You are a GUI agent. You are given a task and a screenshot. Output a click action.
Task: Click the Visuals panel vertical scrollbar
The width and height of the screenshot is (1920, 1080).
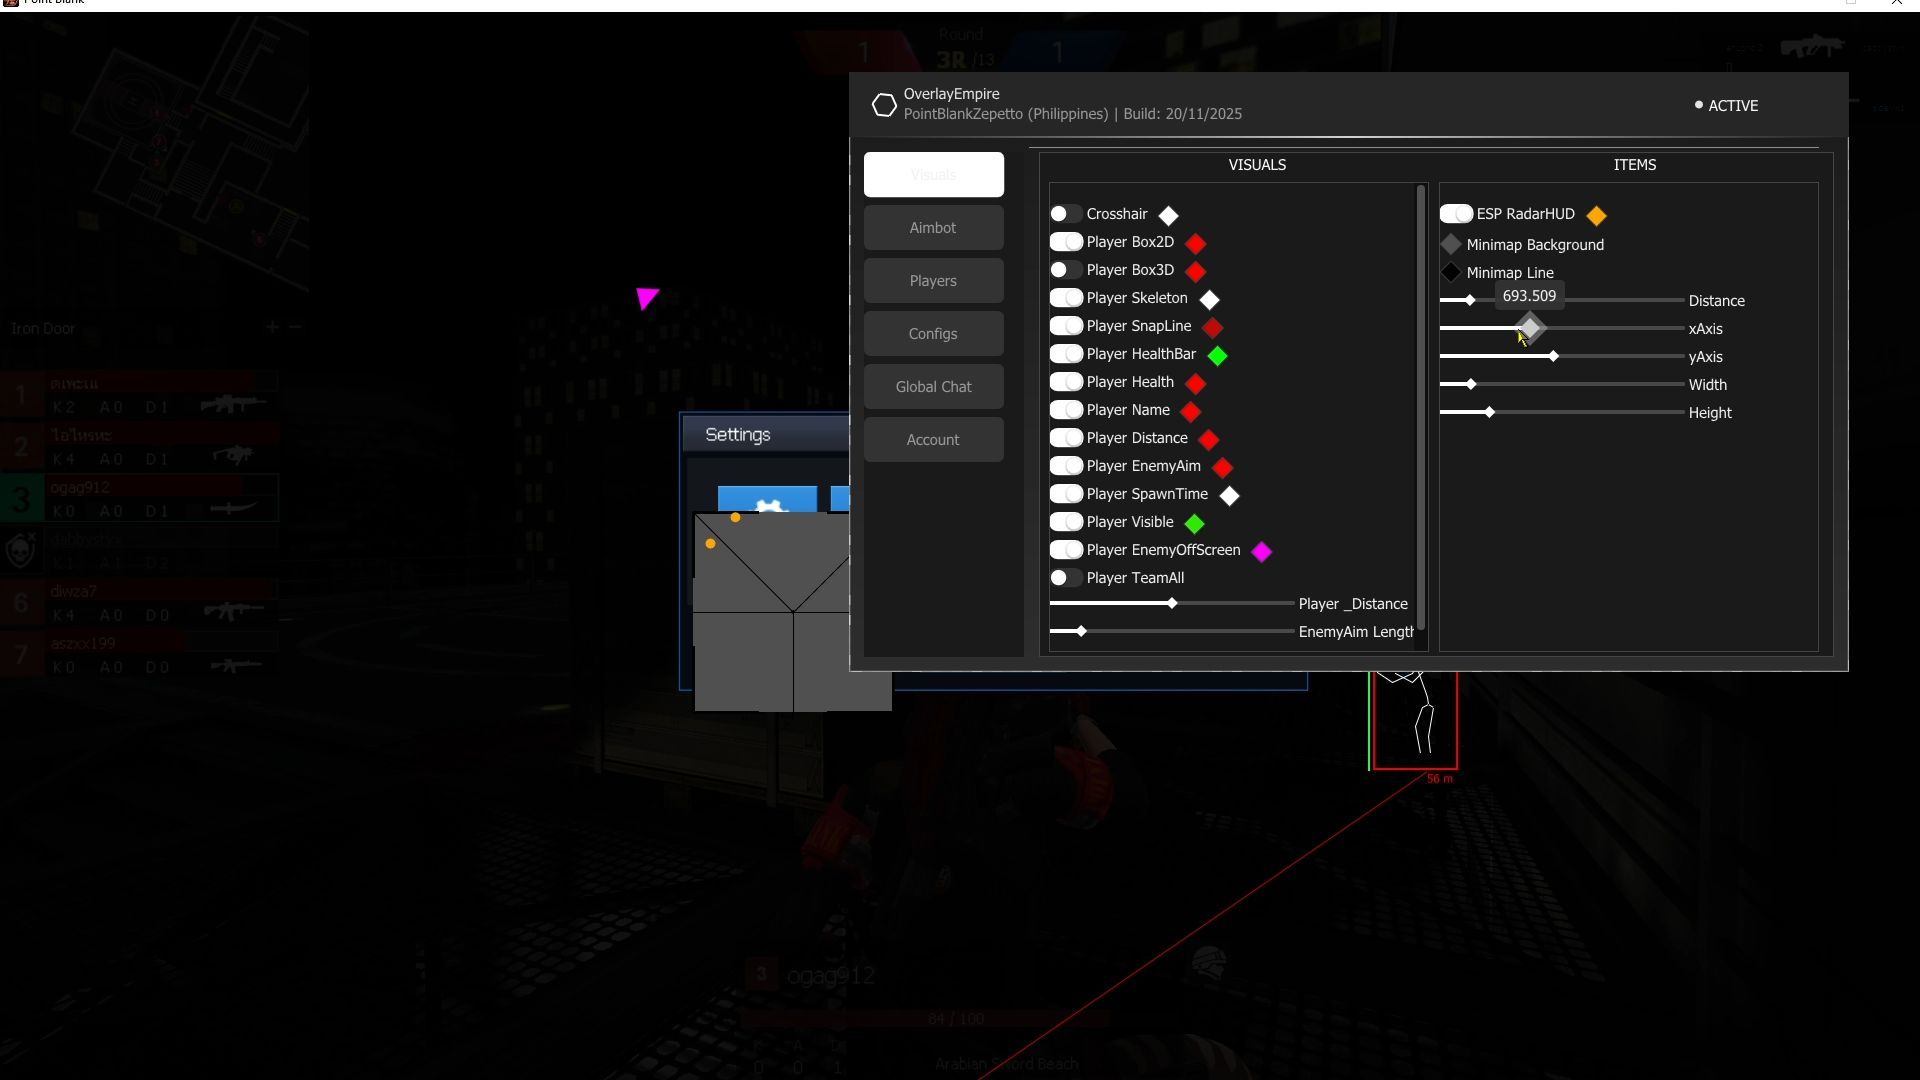pos(1421,410)
